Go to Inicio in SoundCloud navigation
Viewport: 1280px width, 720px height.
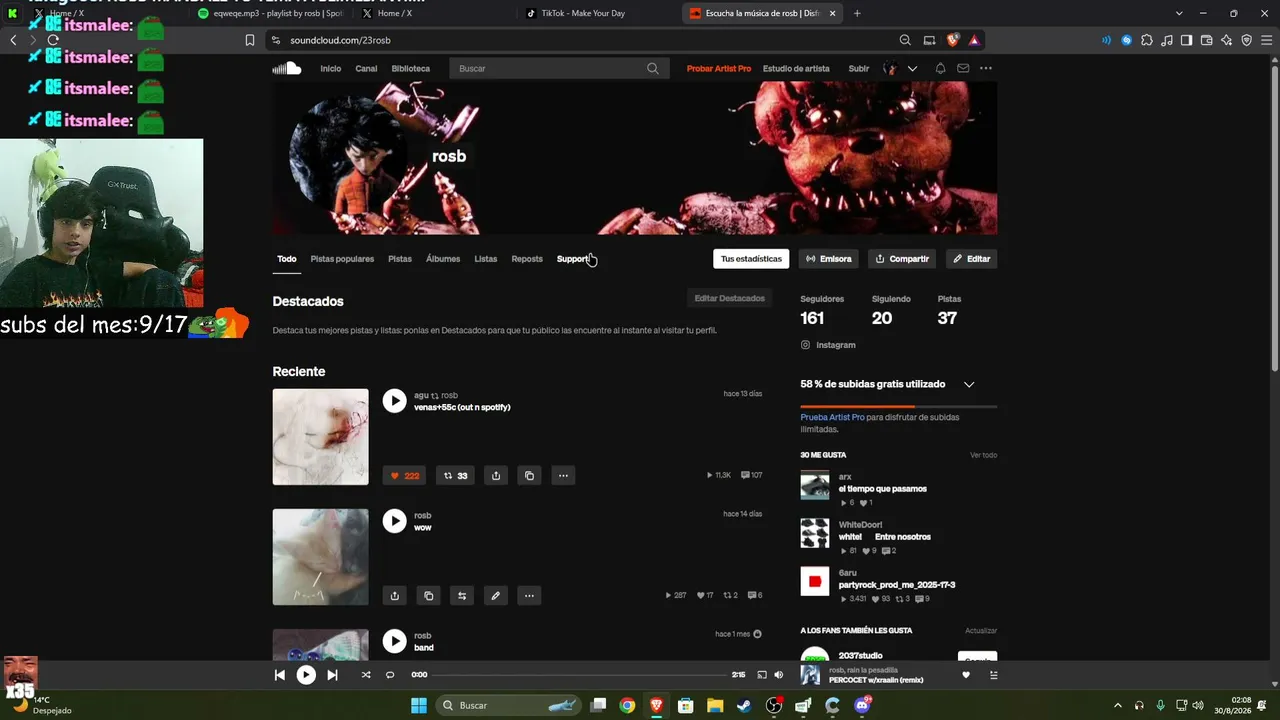[331, 68]
